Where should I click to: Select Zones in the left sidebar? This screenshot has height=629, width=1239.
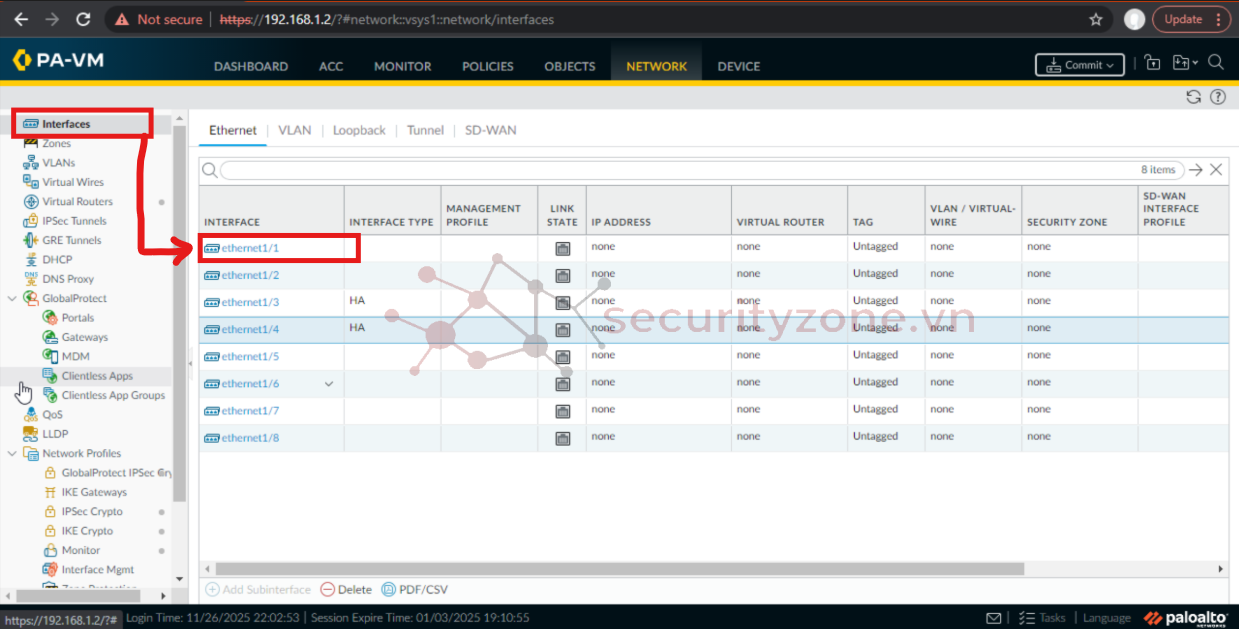pyautogui.click(x=56, y=143)
